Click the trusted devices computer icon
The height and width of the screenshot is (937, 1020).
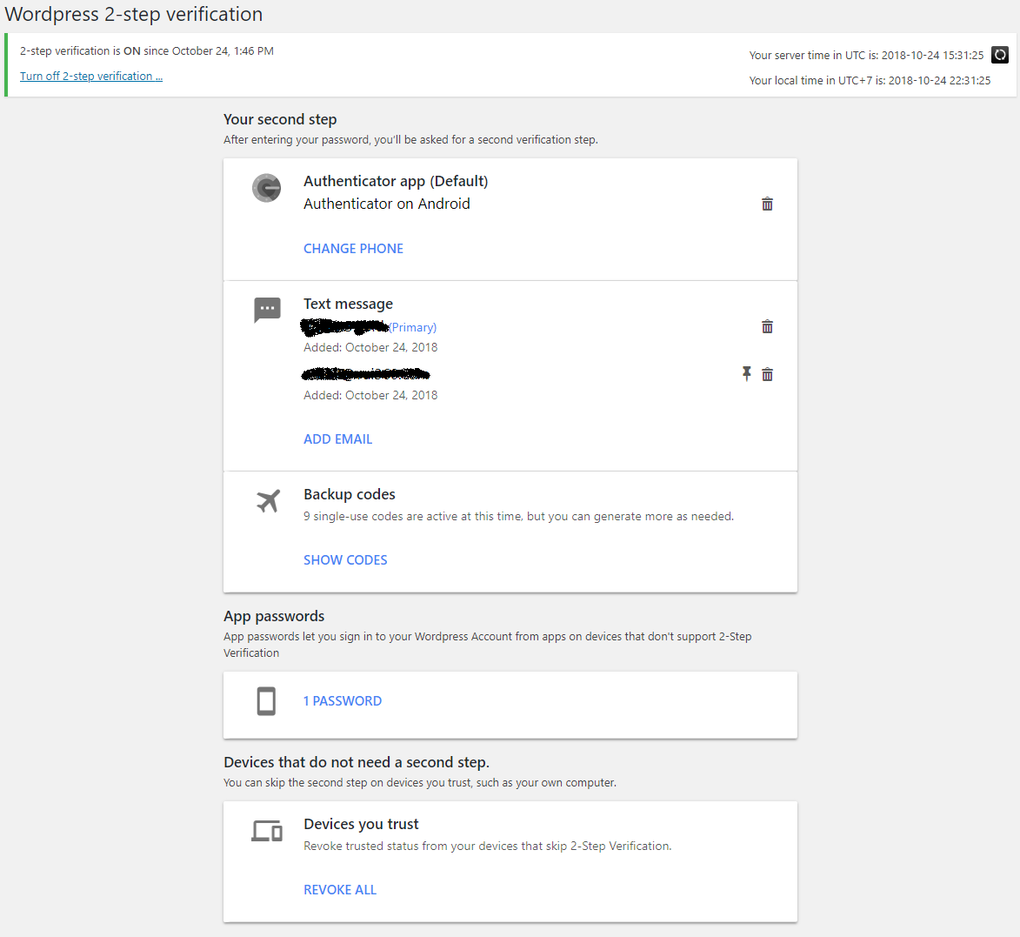(x=266, y=830)
